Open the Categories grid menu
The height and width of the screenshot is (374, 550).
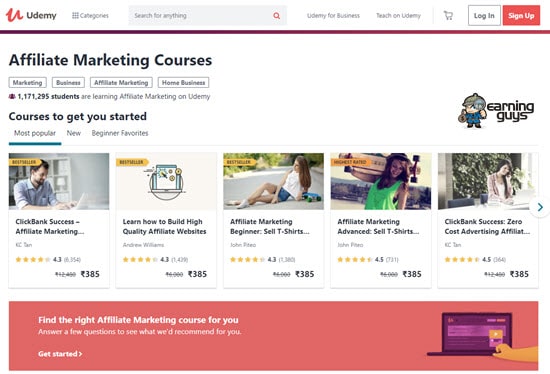point(90,15)
